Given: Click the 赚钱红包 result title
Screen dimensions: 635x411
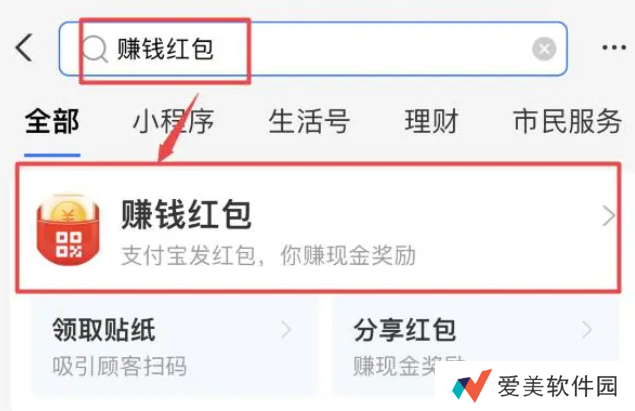Looking at the screenshot, I should 186,215.
